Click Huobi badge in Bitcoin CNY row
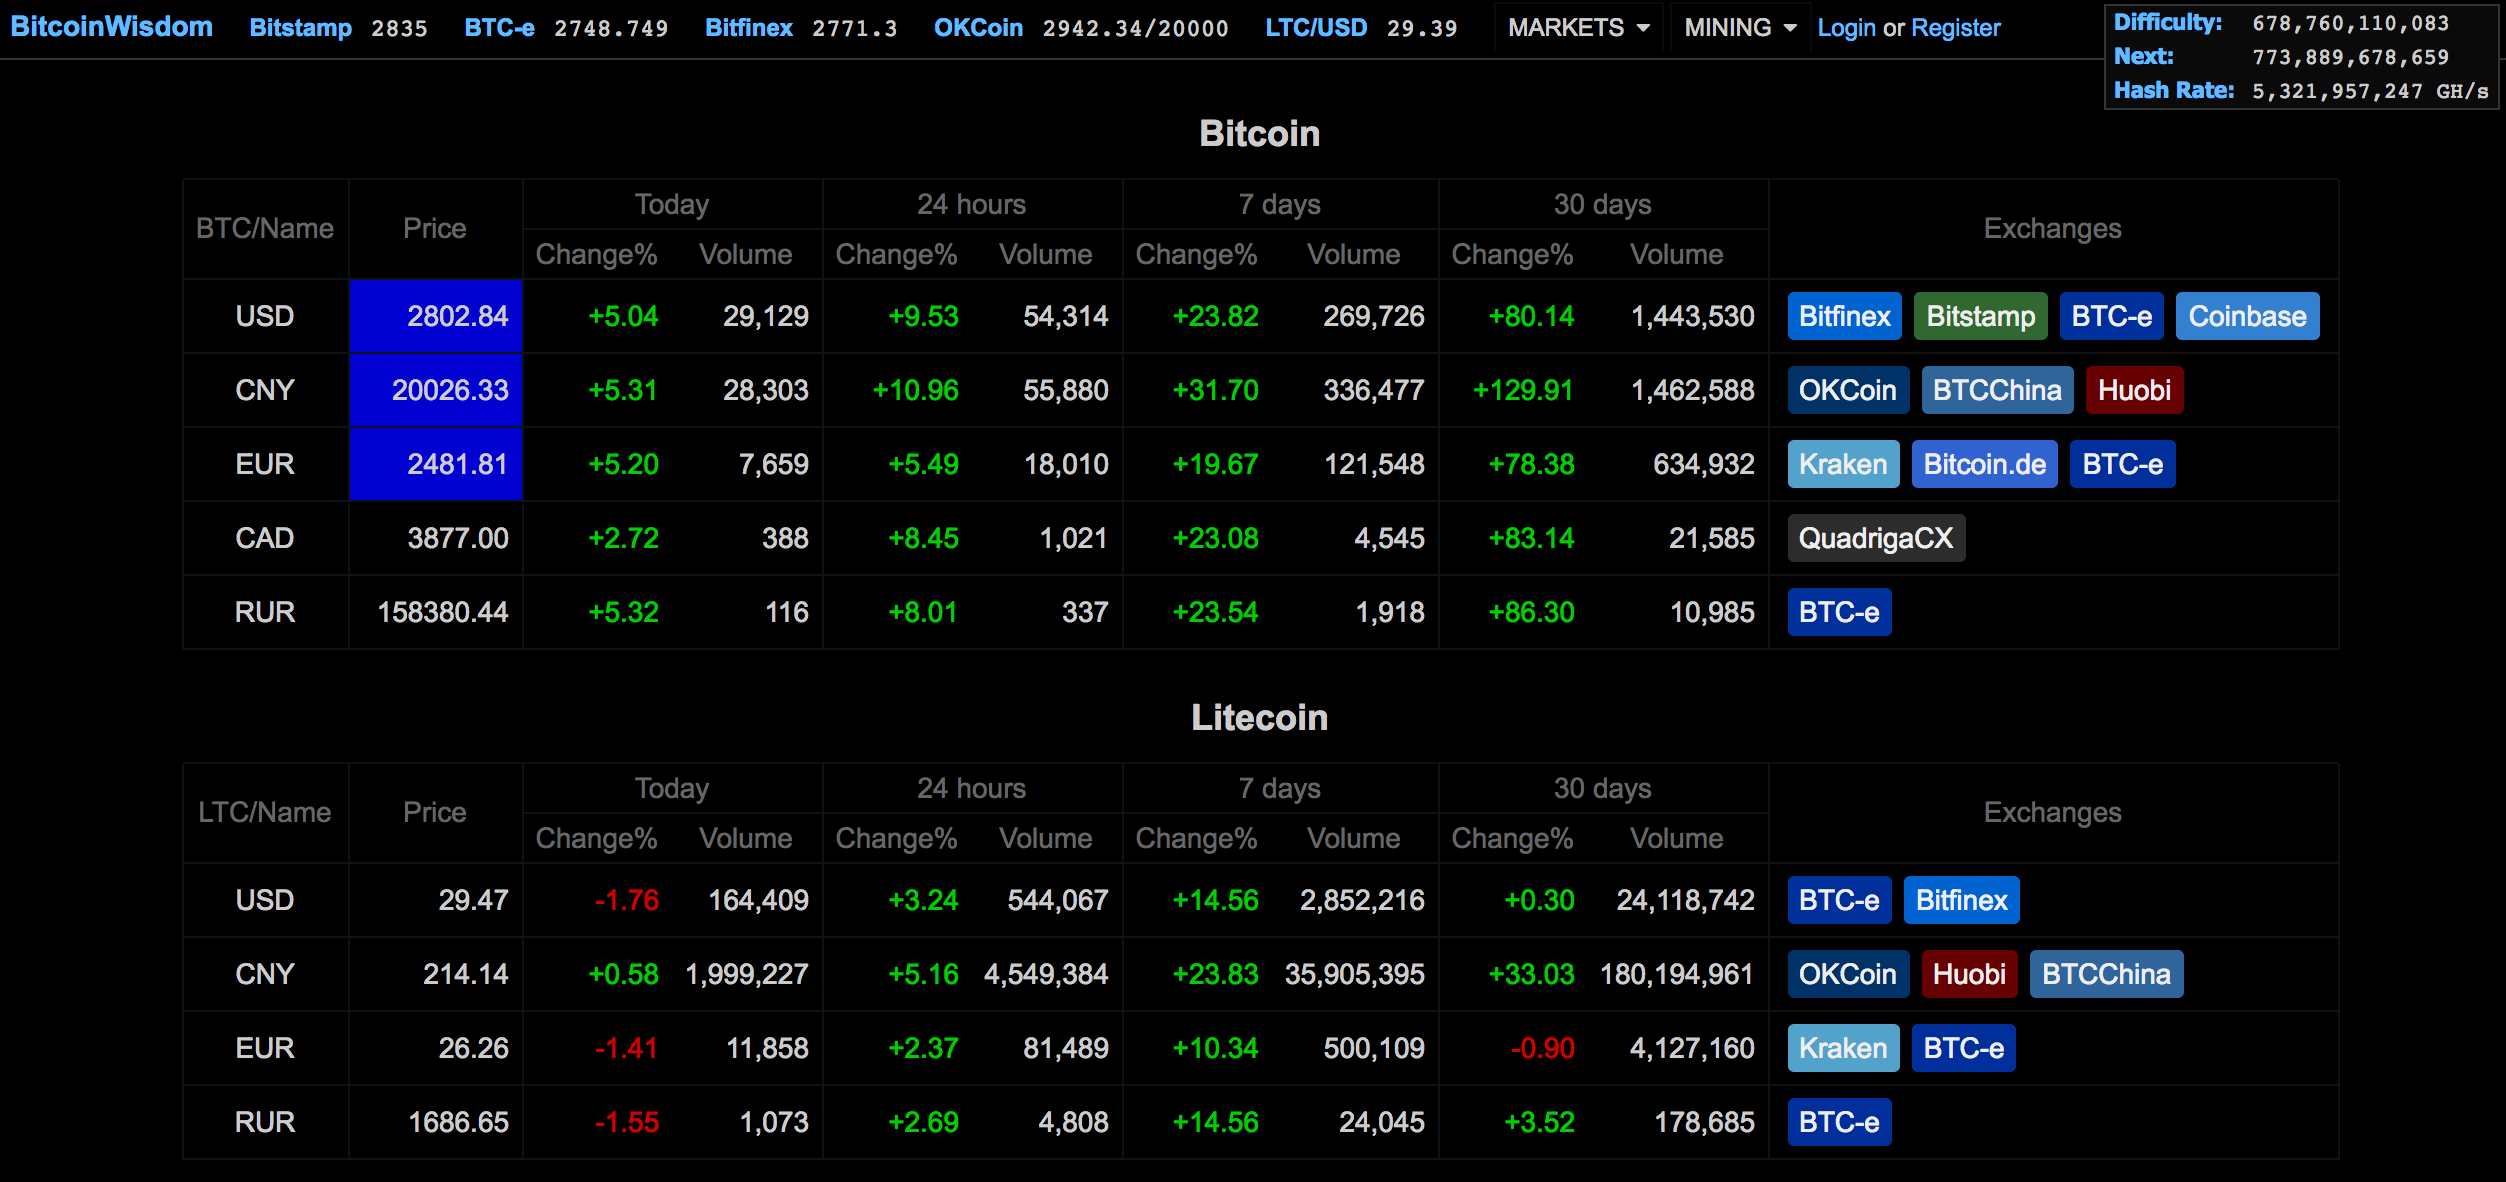Screen dimensions: 2506x1182 (x=2133, y=391)
